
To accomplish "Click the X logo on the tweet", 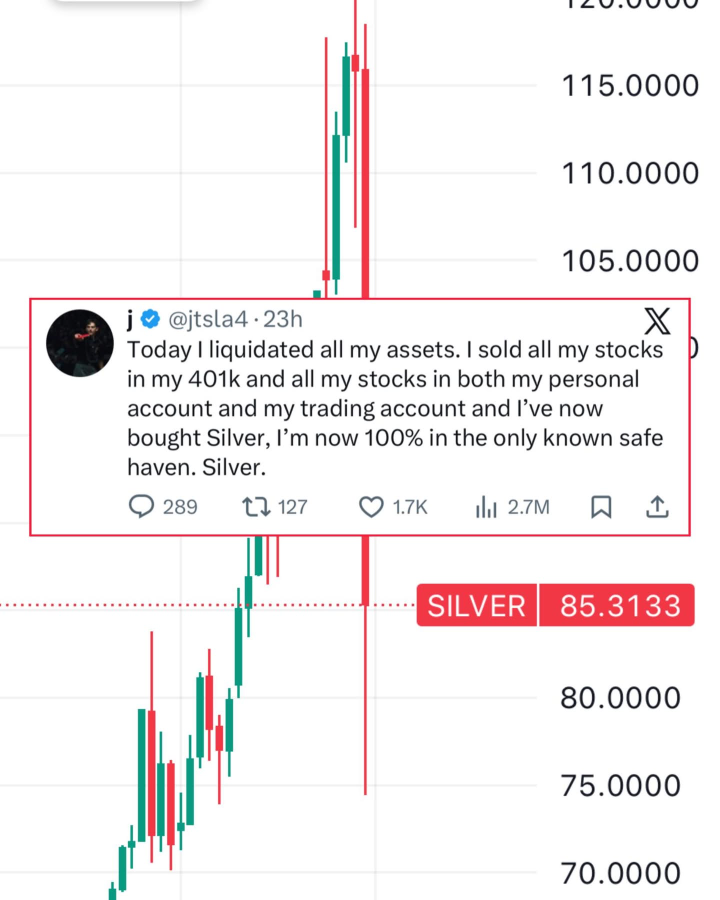I will coord(657,321).
